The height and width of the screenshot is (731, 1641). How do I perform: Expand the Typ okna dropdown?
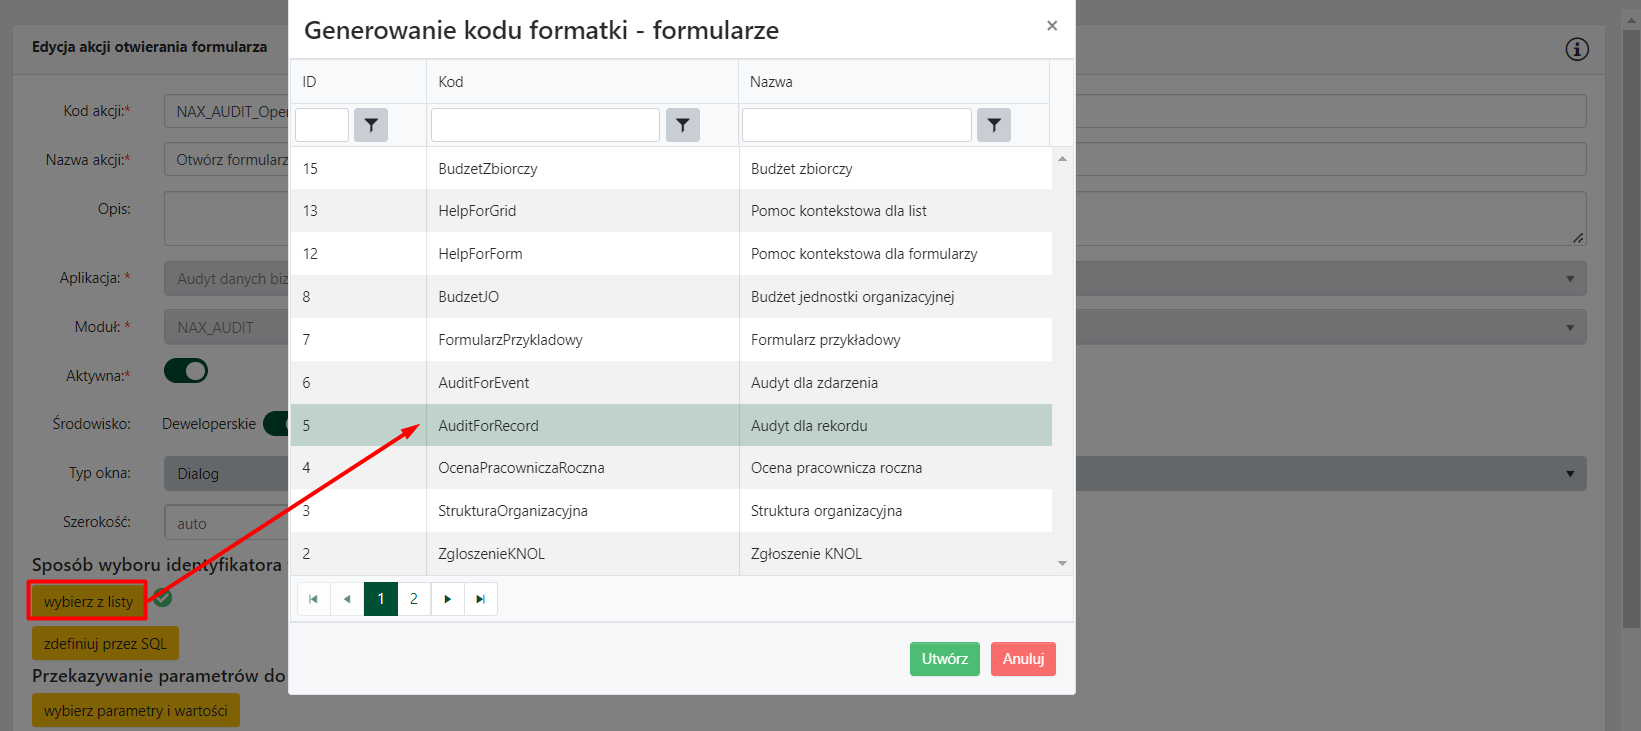(x=1569, y=474)
